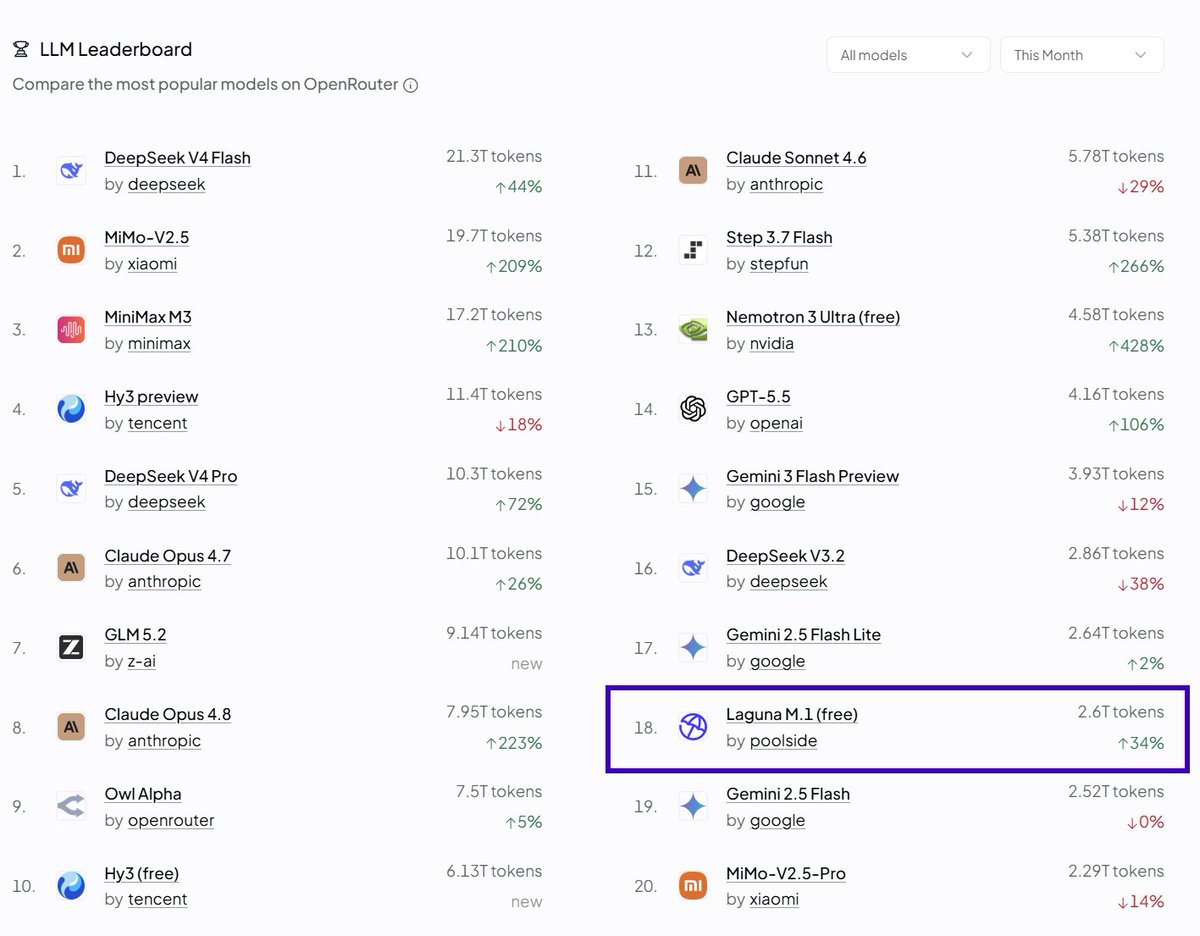
Task: Click the Claude Sonnet 4.6 Anthropic logo
Action: tap(693, 171)
